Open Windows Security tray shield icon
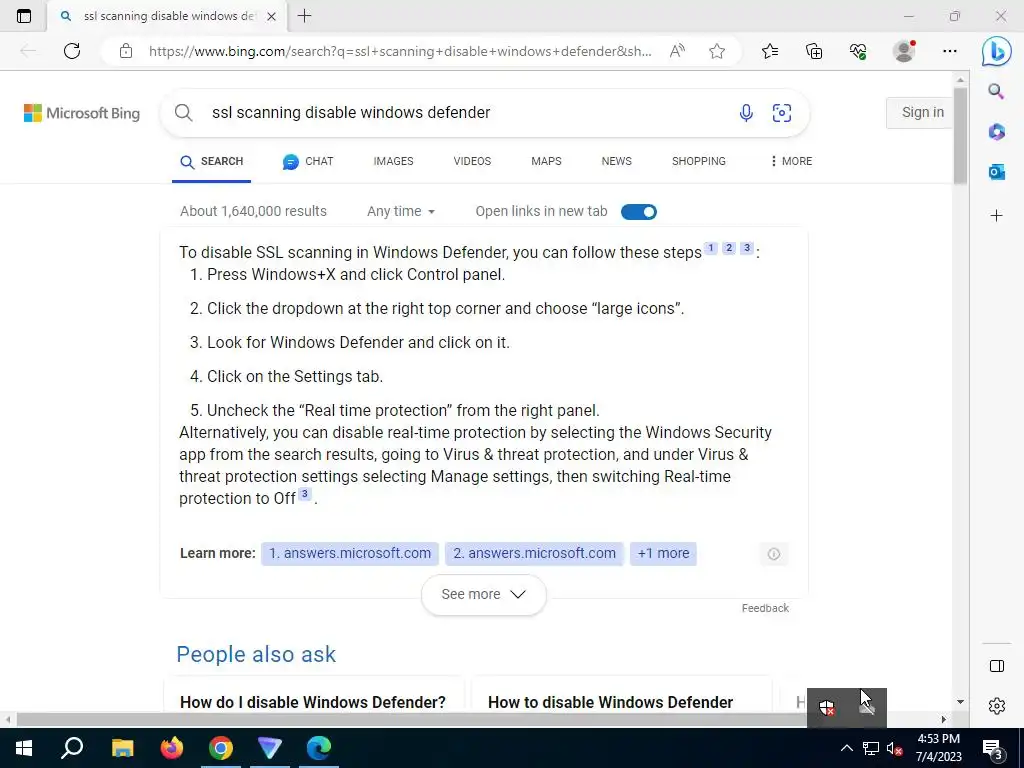The height and width of the screenshot is (768, 1024). (x=827, y=707)
